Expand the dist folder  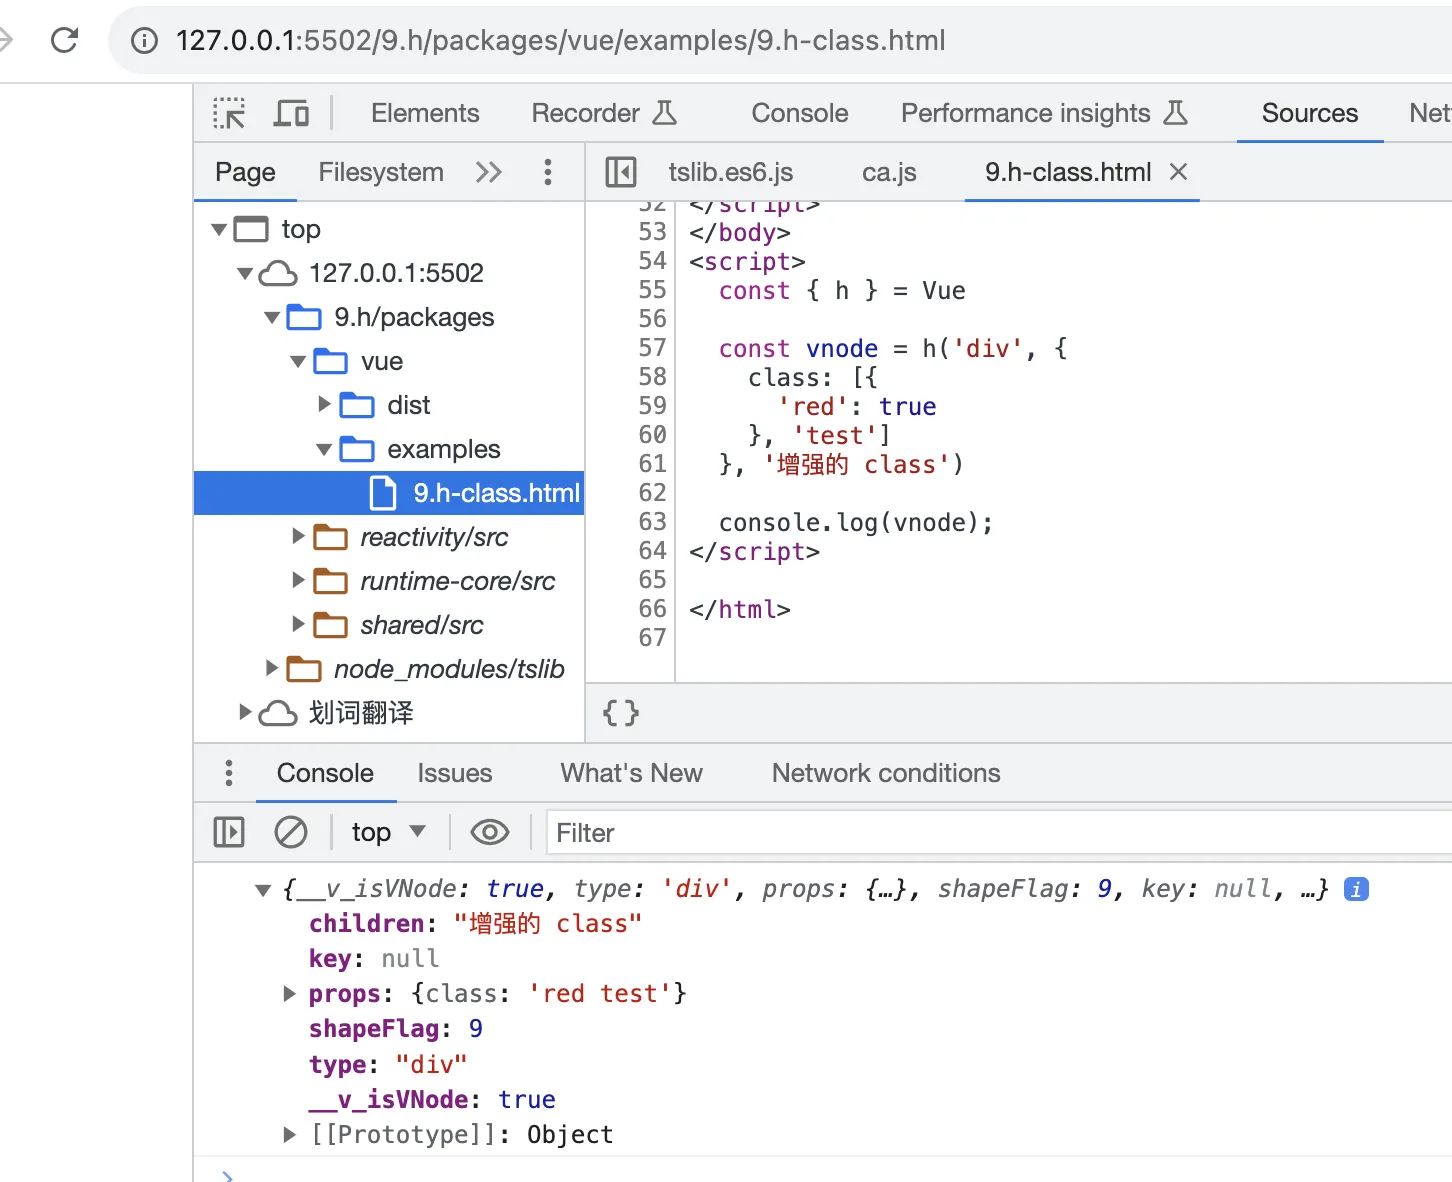(324, 404)
